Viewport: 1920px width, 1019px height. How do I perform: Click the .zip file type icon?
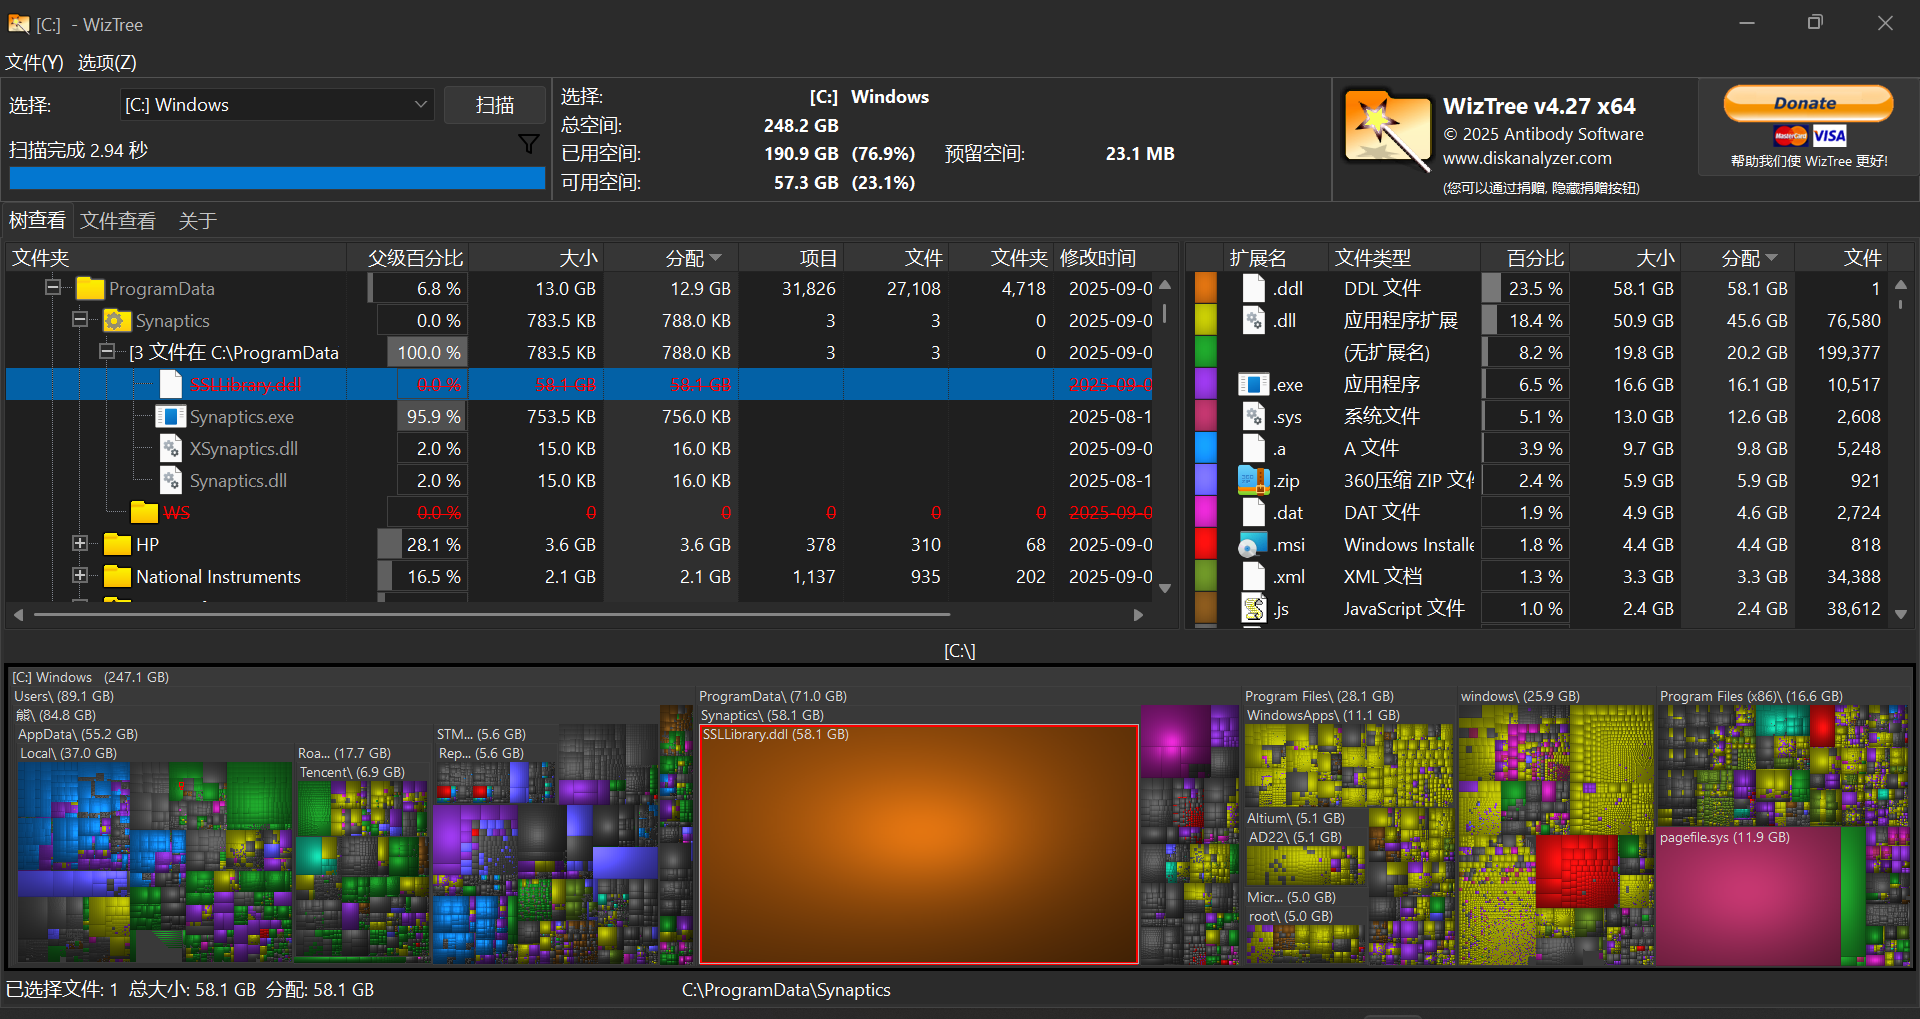coord(1253,481)
